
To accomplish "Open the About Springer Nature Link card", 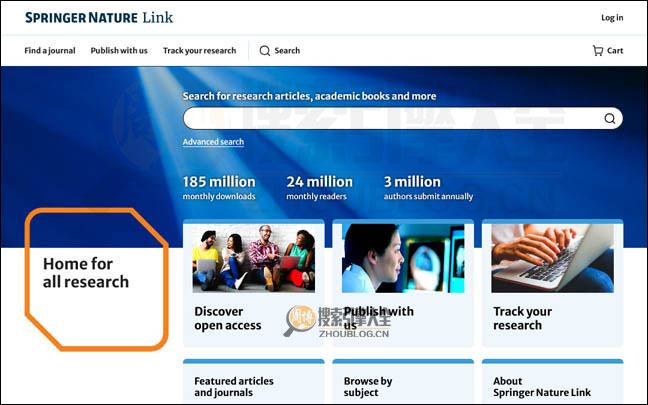I will 553,382.
